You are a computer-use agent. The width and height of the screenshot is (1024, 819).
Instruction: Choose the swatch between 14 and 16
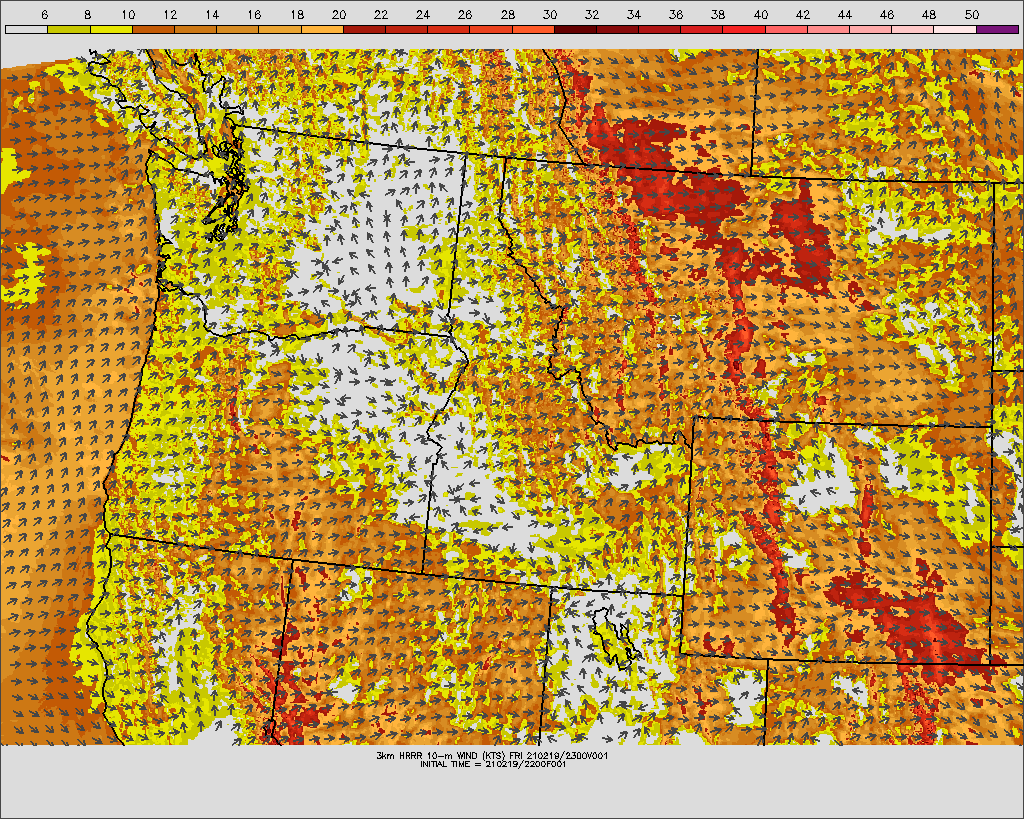pos(237,29)
